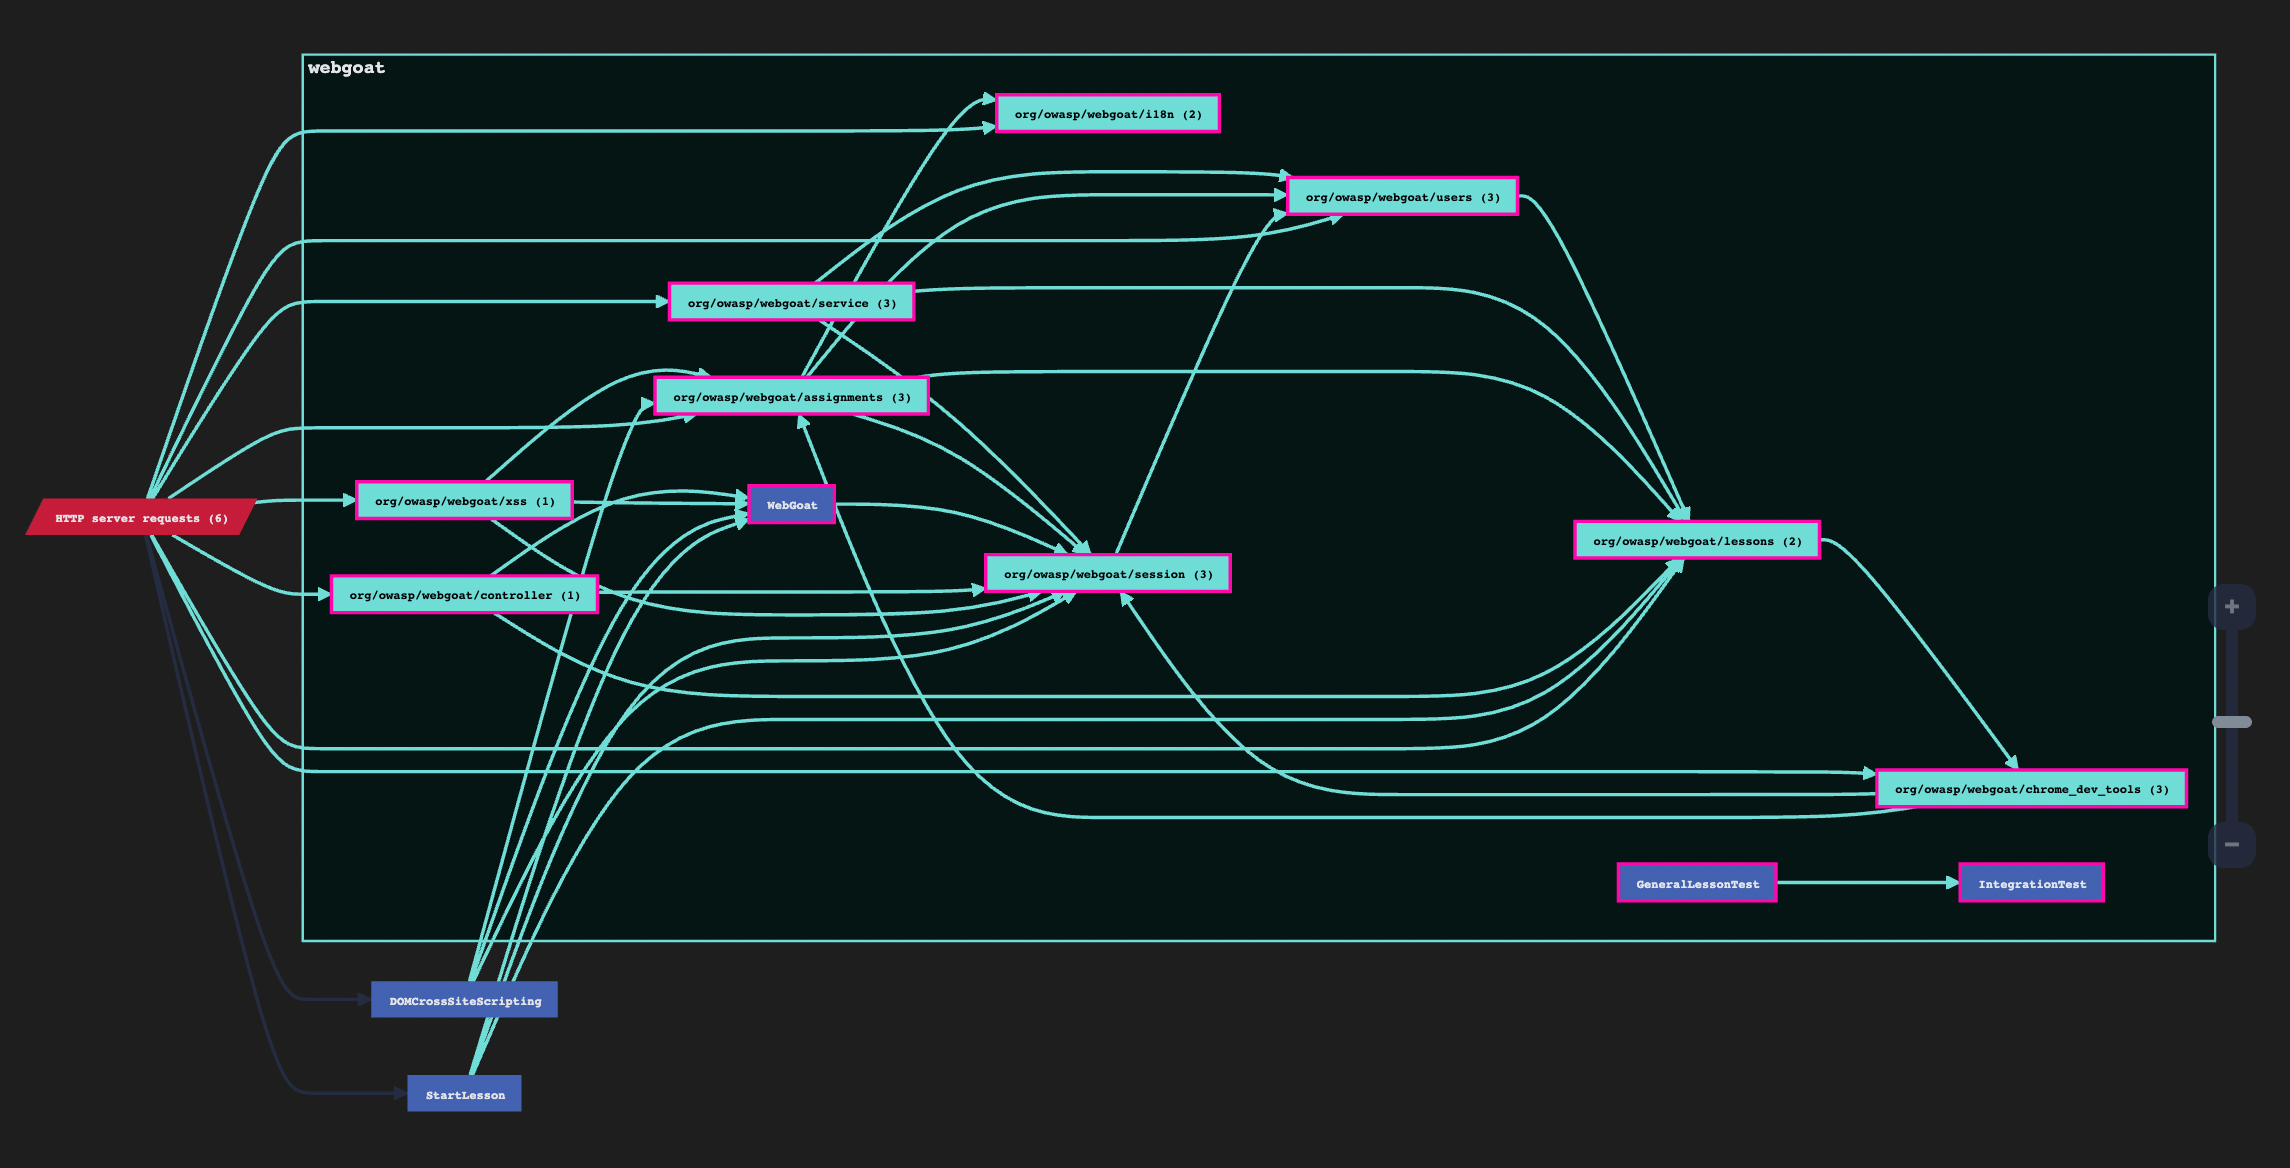This screenshot has height=1168, width=2290.
Task: Click the StartLesson class node
Action: 464,1094
